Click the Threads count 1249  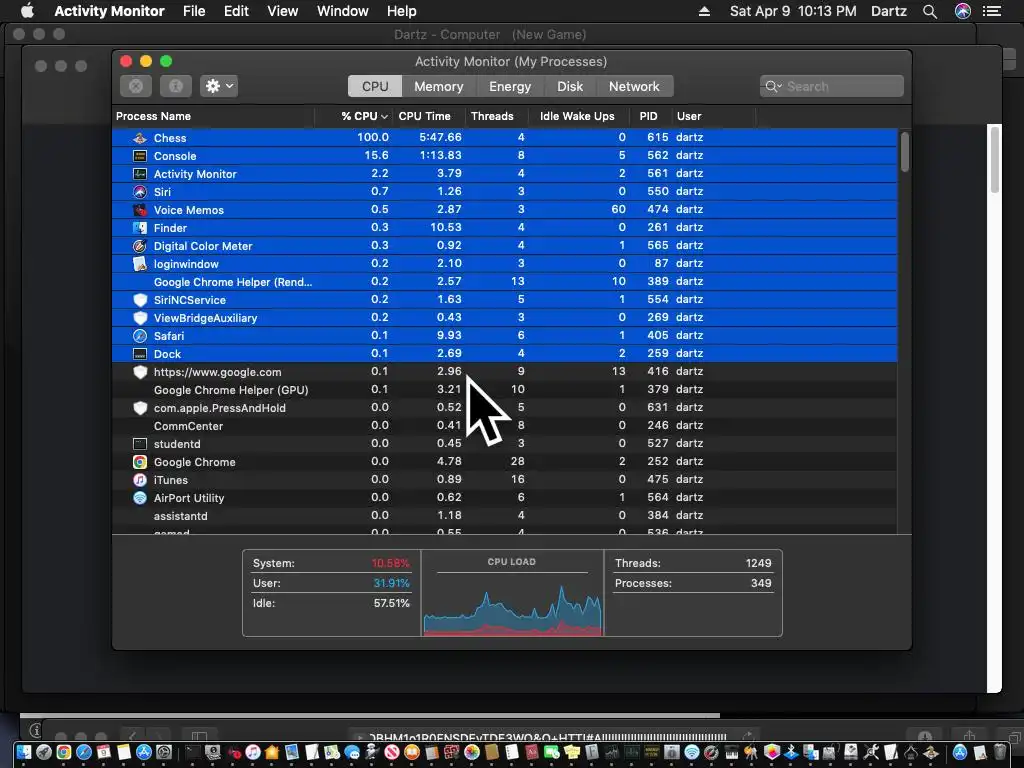pyautogui.click(x=758, y=563)
